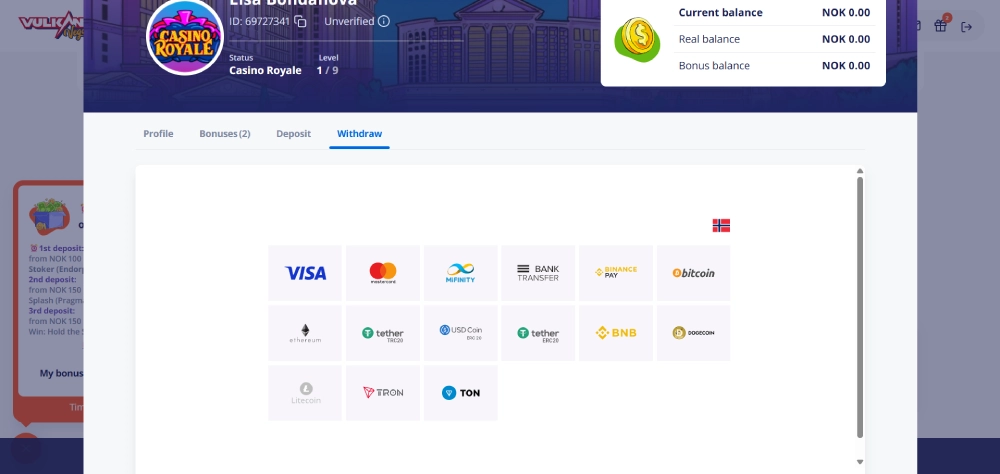Open the Norwegian flag country selector
This screenshot has width=1000, height=474.
[721, 225]
